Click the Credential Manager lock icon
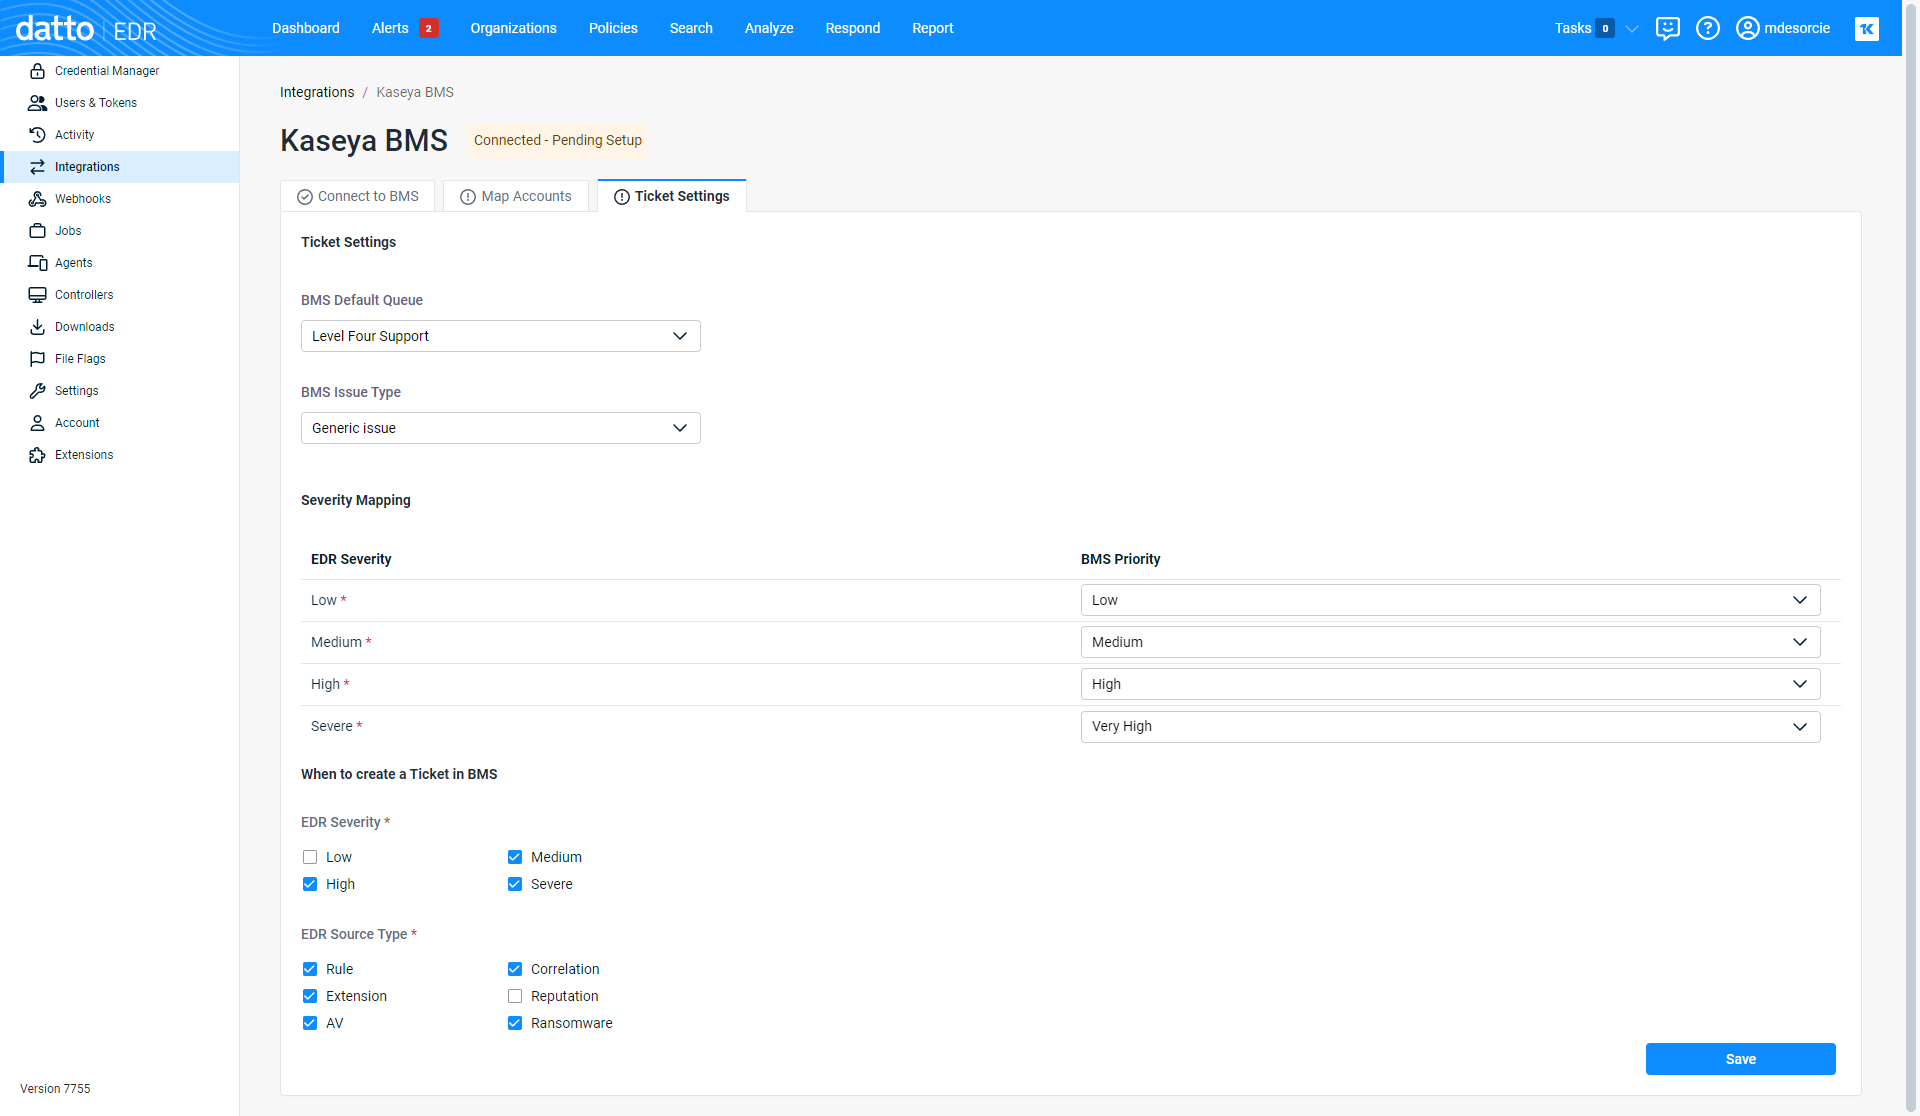 37,71
